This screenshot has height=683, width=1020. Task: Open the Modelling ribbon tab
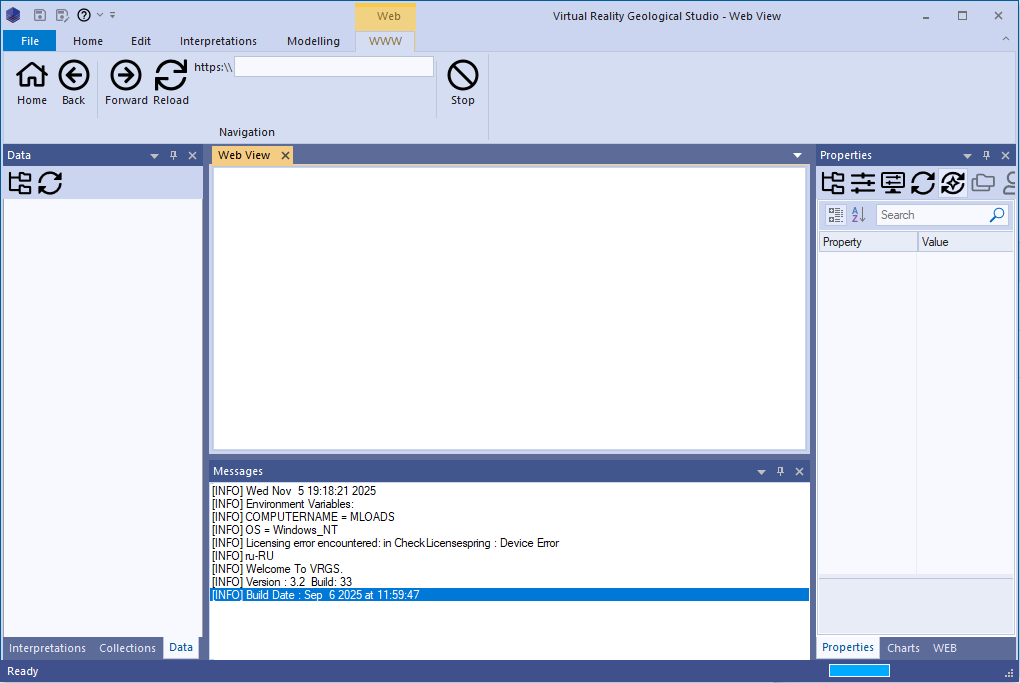(x=313, y=41)
